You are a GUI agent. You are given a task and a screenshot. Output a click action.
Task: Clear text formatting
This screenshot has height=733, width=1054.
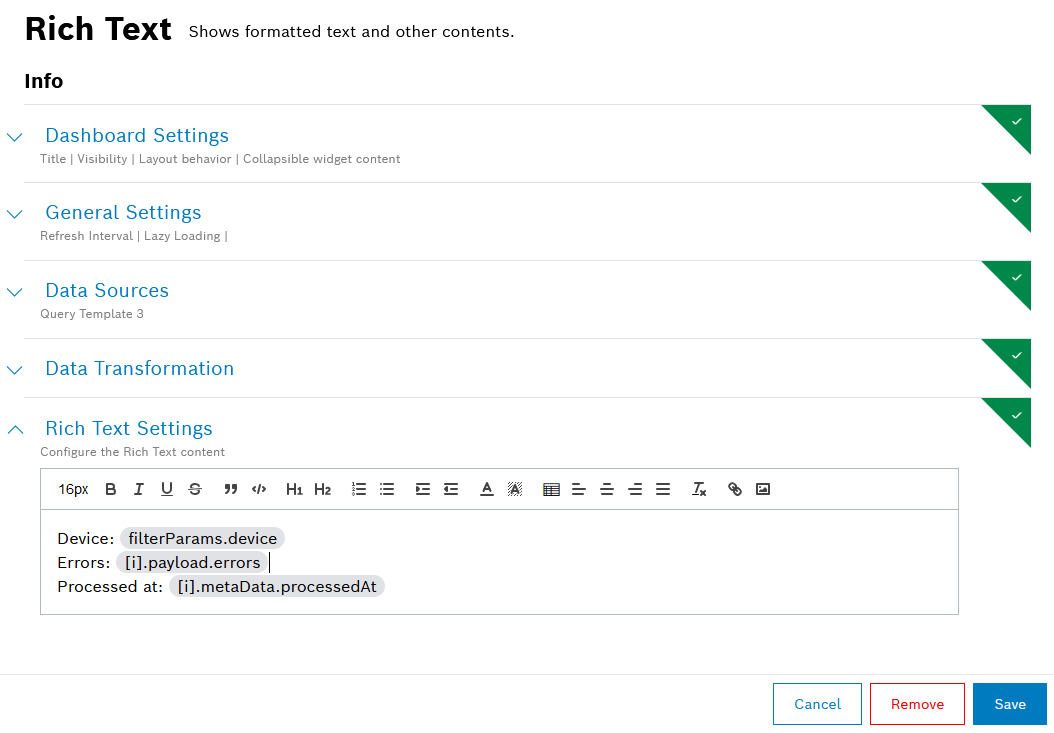coord(699,489)
